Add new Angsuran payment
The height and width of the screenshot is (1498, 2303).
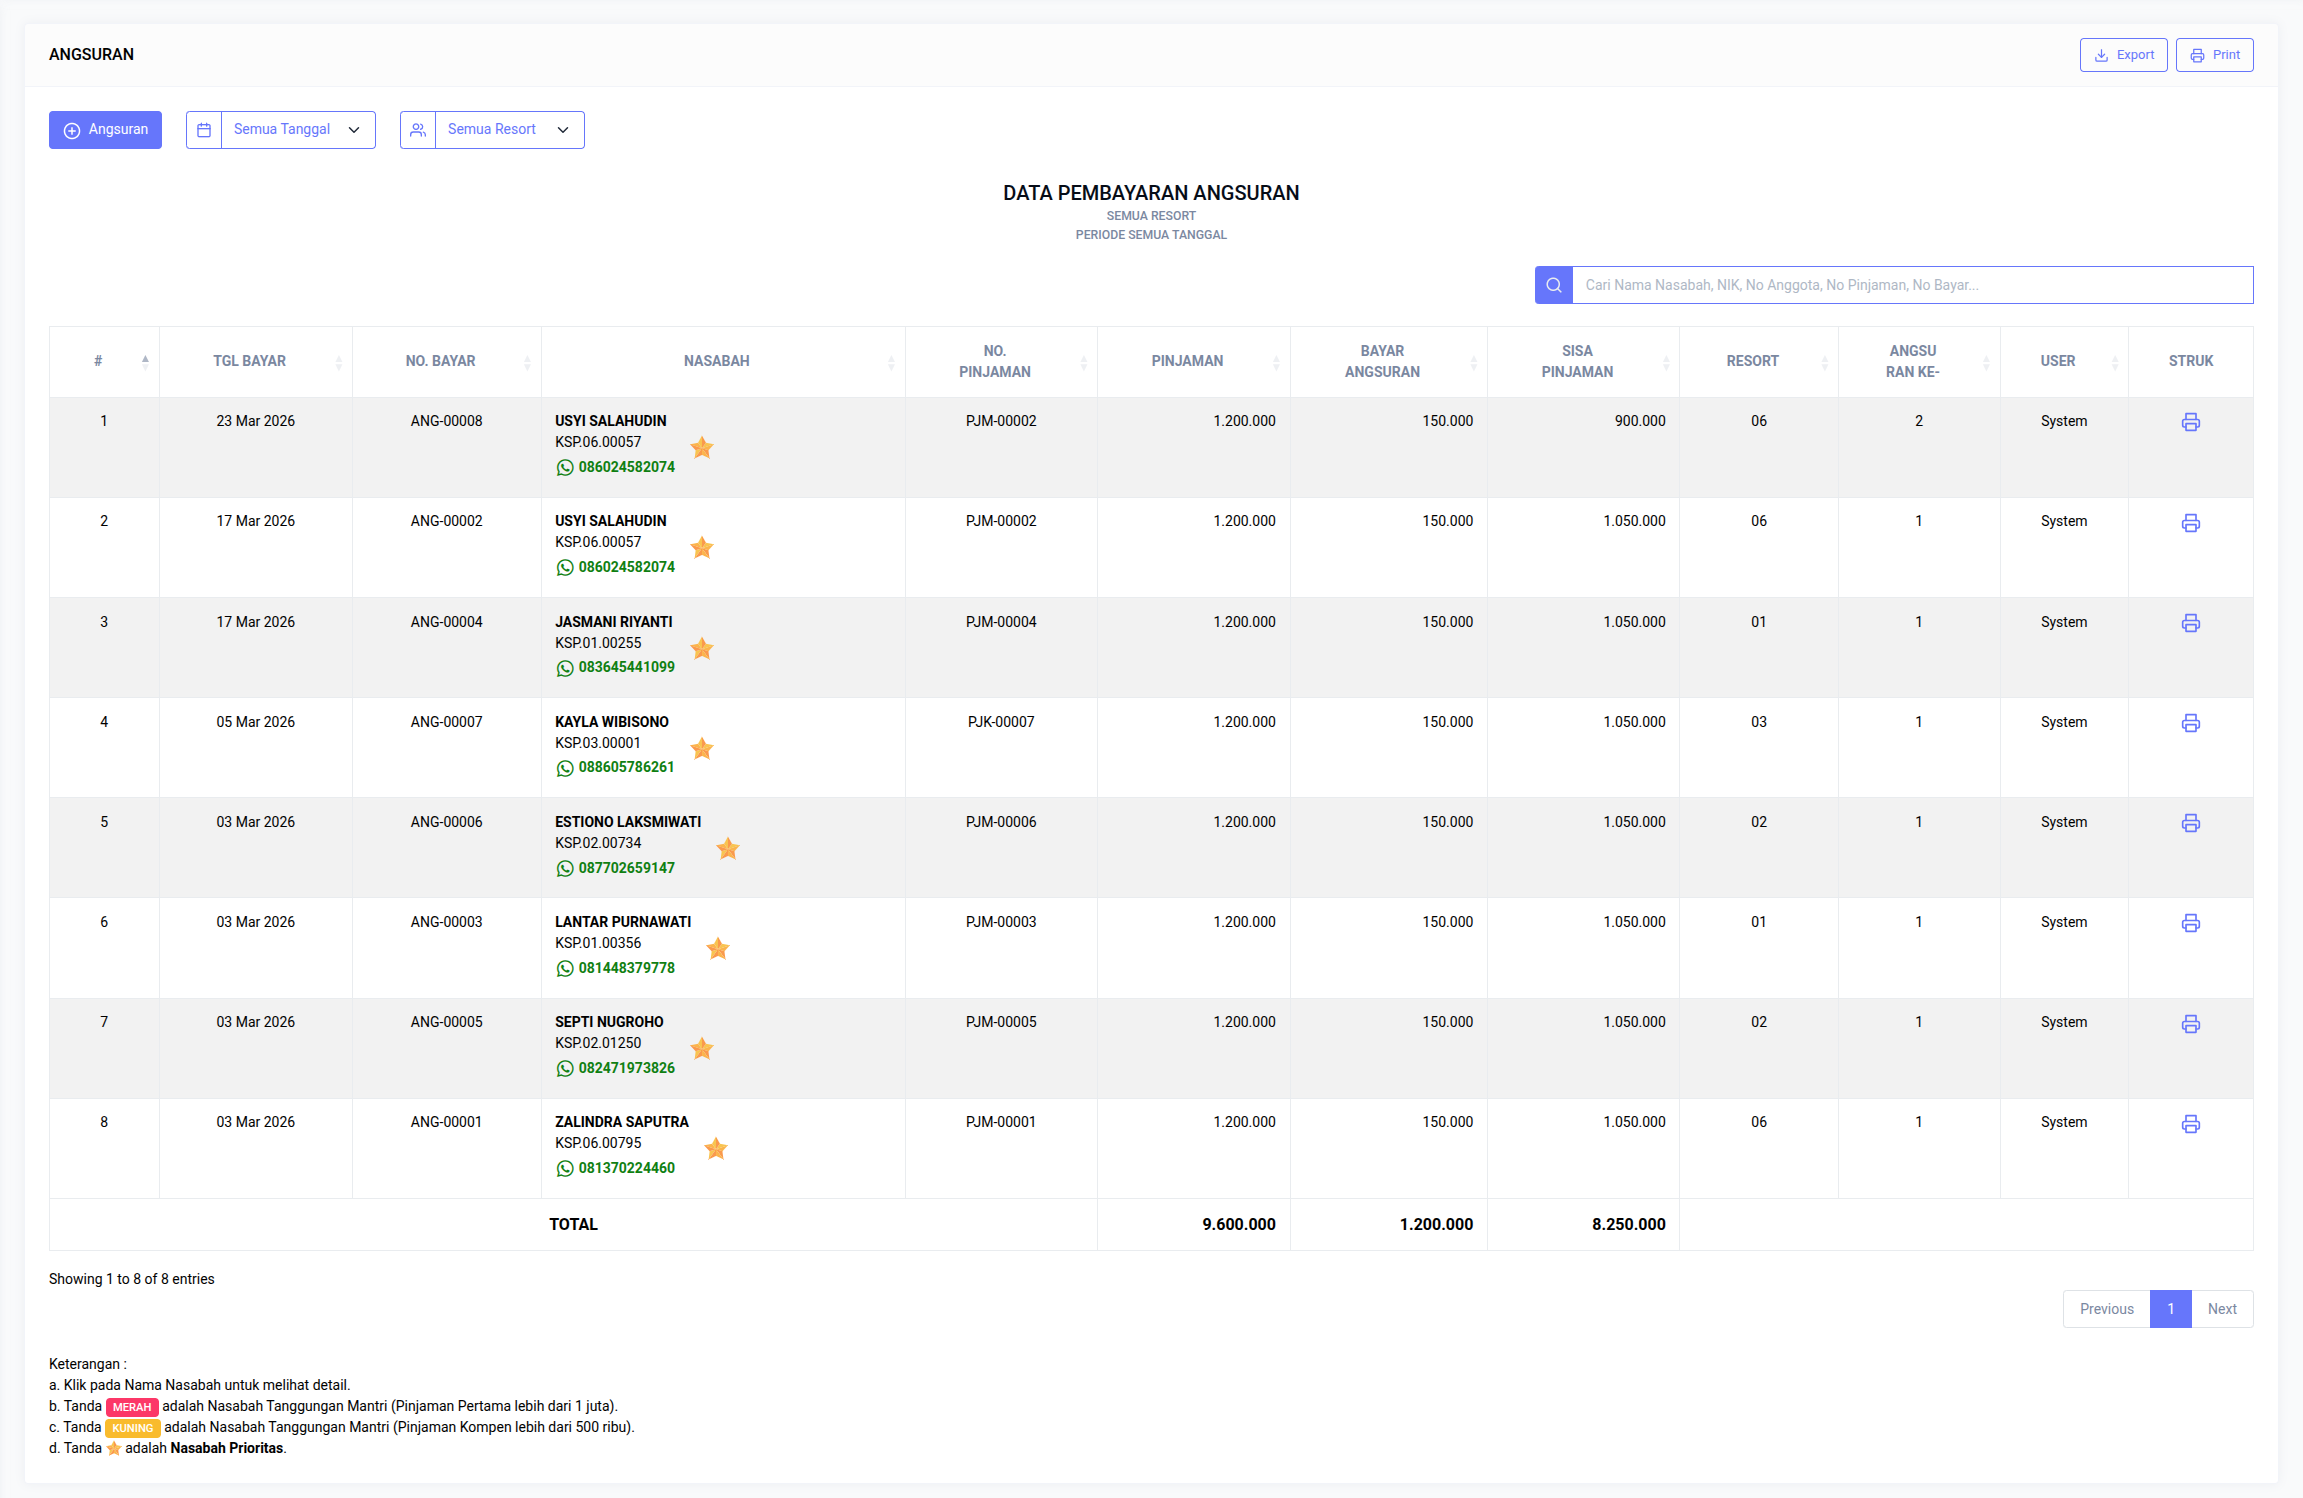[105, 130]
